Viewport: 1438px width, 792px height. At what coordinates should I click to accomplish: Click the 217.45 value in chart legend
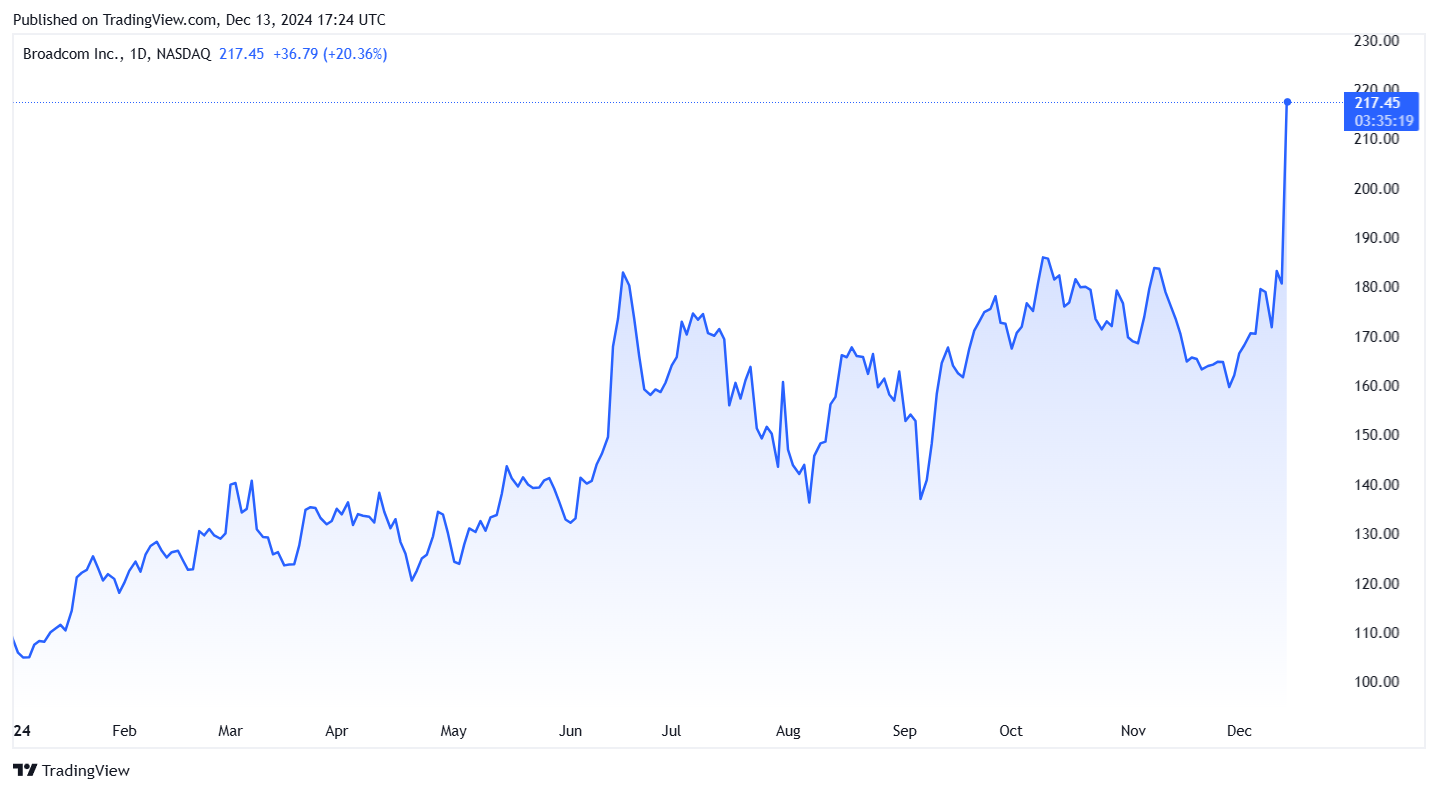[241, 54]
